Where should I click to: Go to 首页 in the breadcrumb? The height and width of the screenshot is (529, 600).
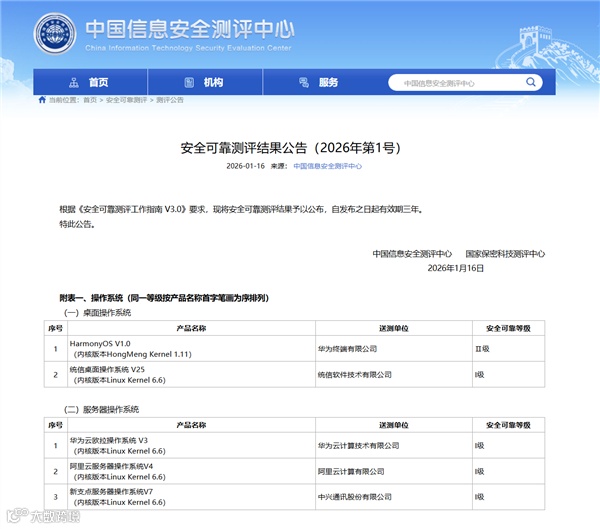click(90, 100)
